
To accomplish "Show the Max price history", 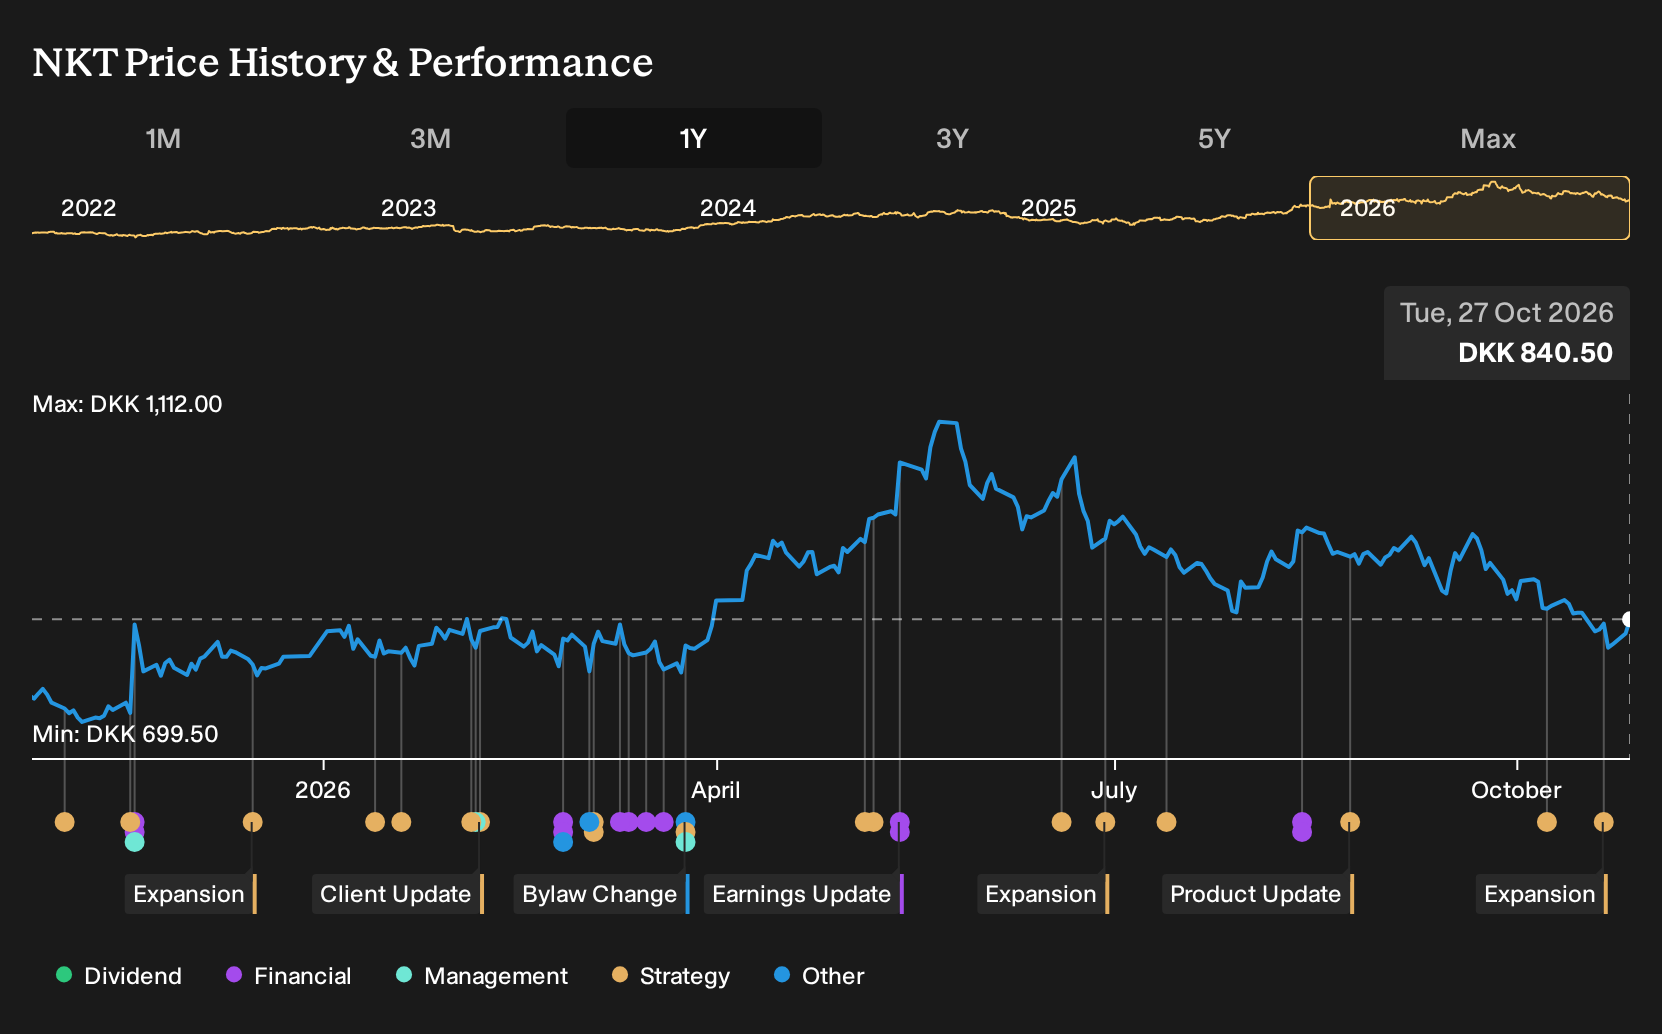I will coord(1488,138).
